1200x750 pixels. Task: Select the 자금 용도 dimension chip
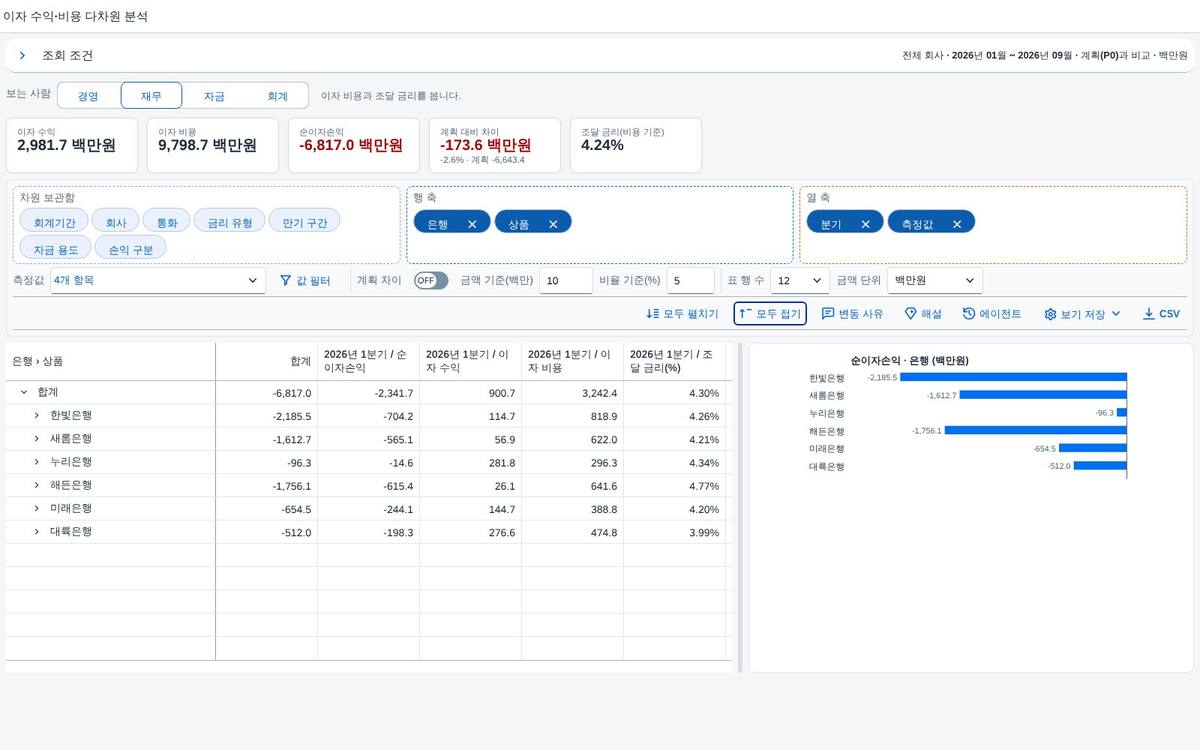tap(55, 250)
